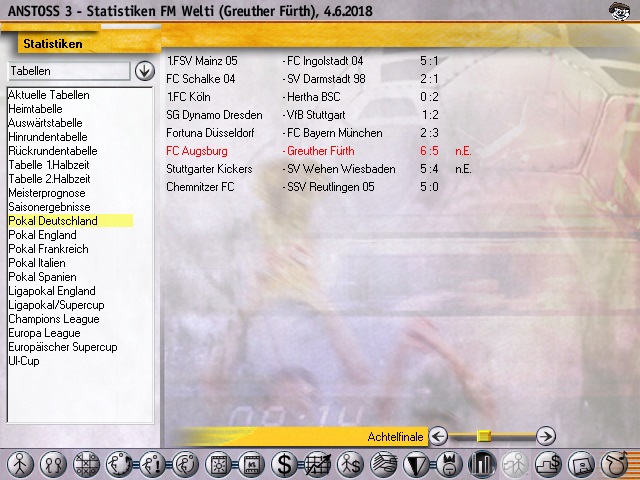Open Champions League statistics
This screenshot has height=480, width=640.
(54, 319)
